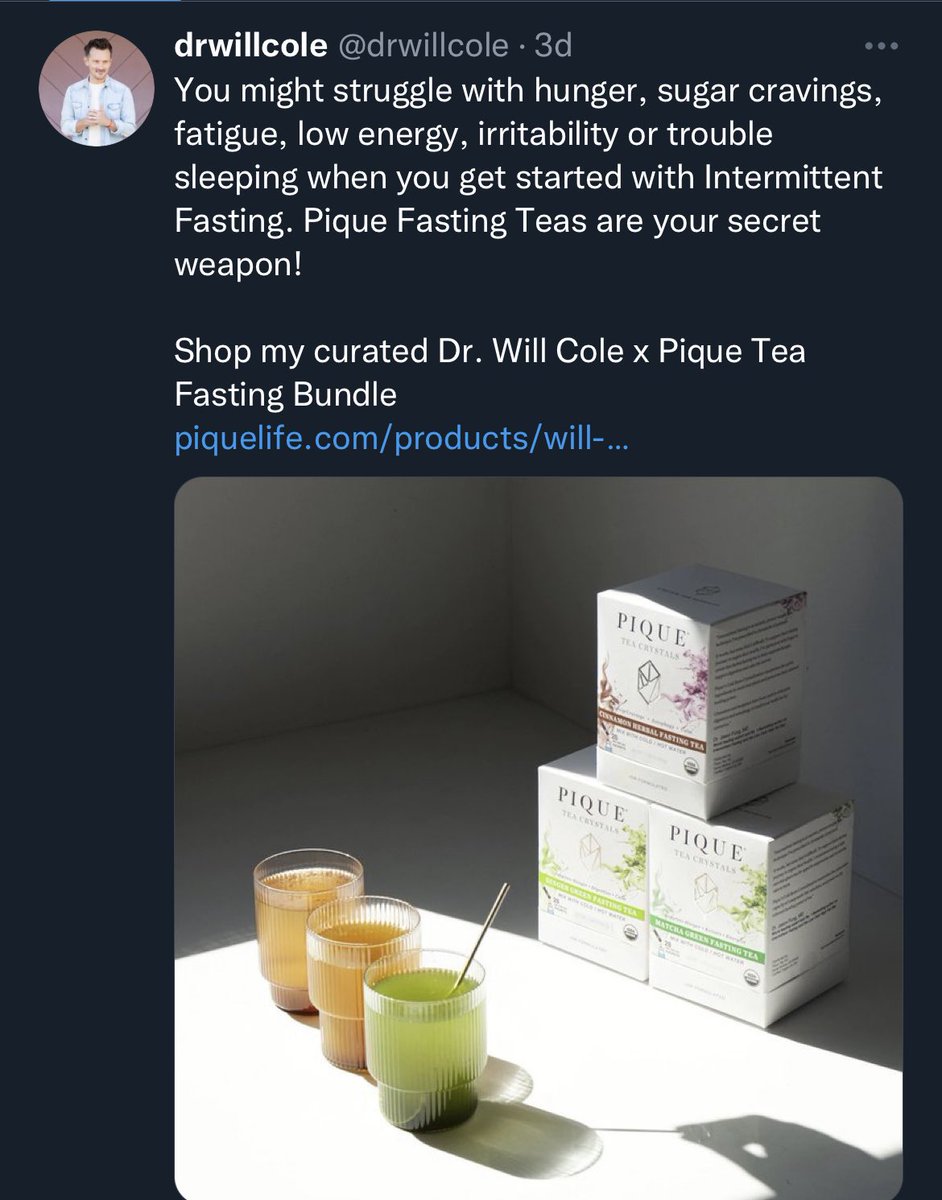Open the tweet via the 3d timestamp
The height and width of the screenshot is (1200, 942).
click(x=553, y=46)
